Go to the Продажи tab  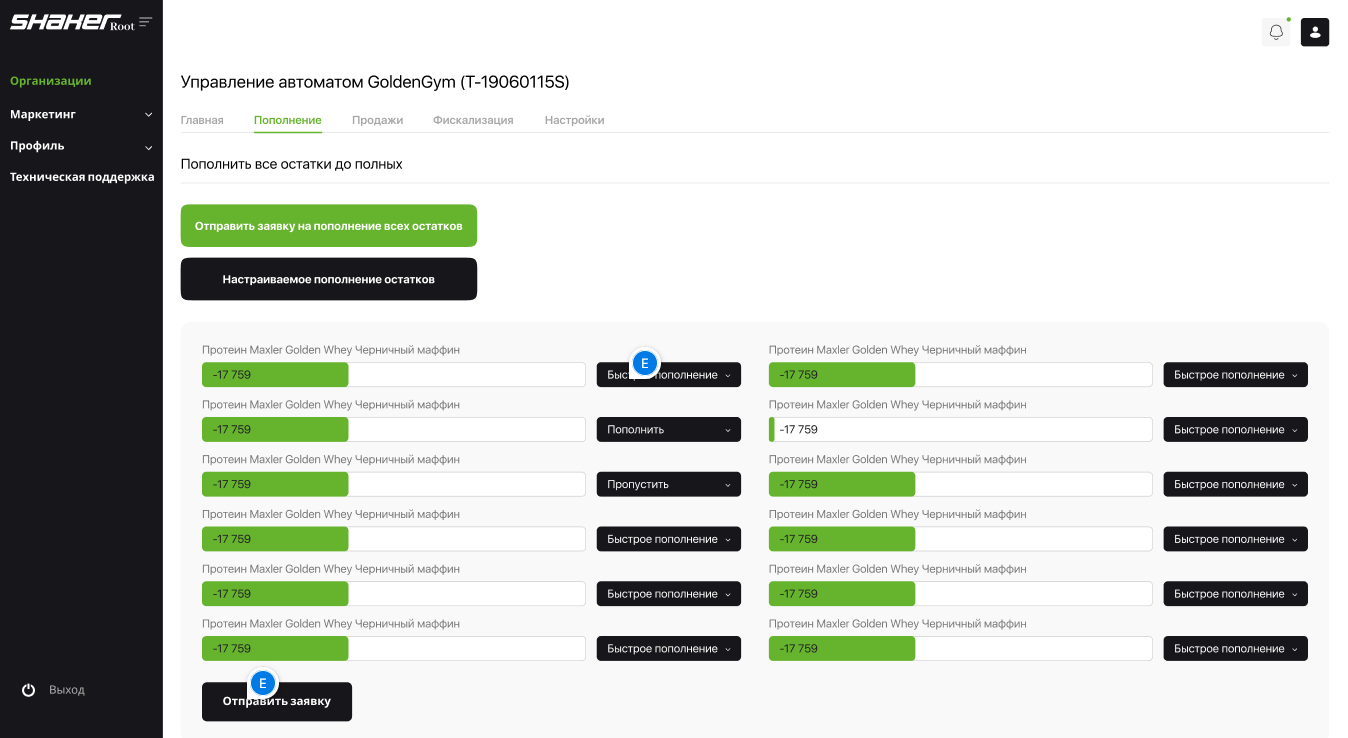[377, 120]
